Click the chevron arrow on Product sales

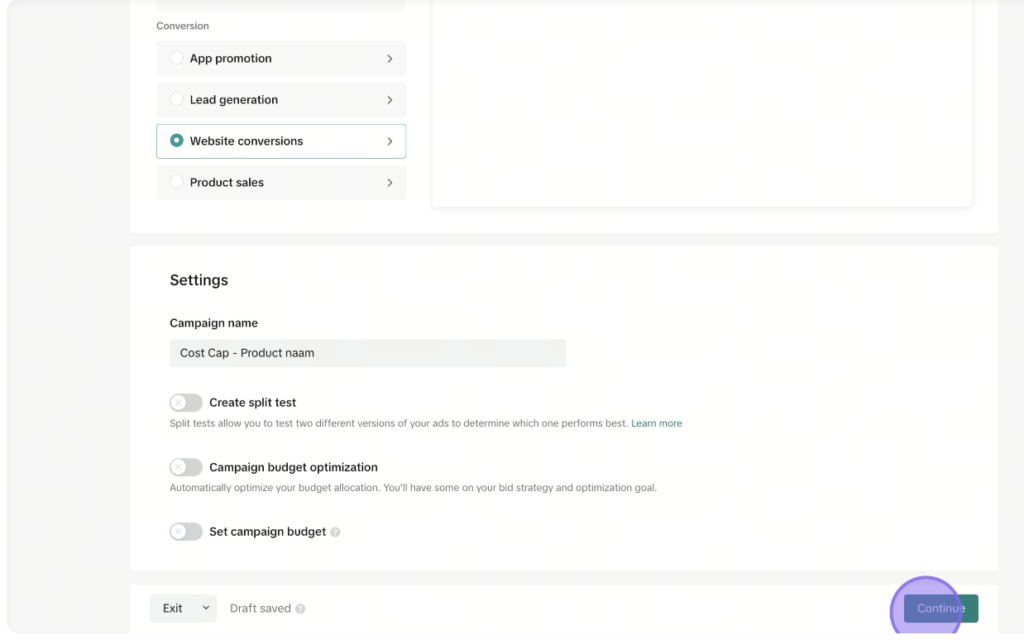pyautogui.click(x=390, y=183)
